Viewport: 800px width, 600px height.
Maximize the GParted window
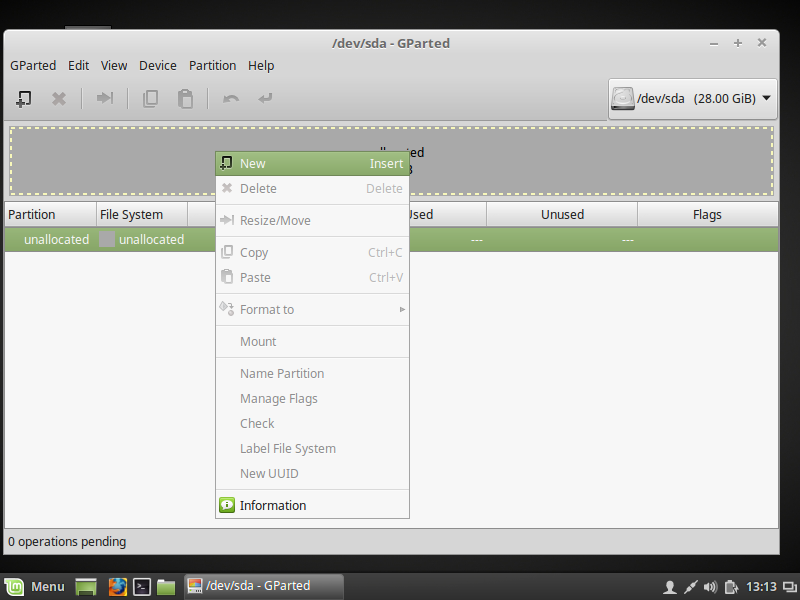(738, 43)
